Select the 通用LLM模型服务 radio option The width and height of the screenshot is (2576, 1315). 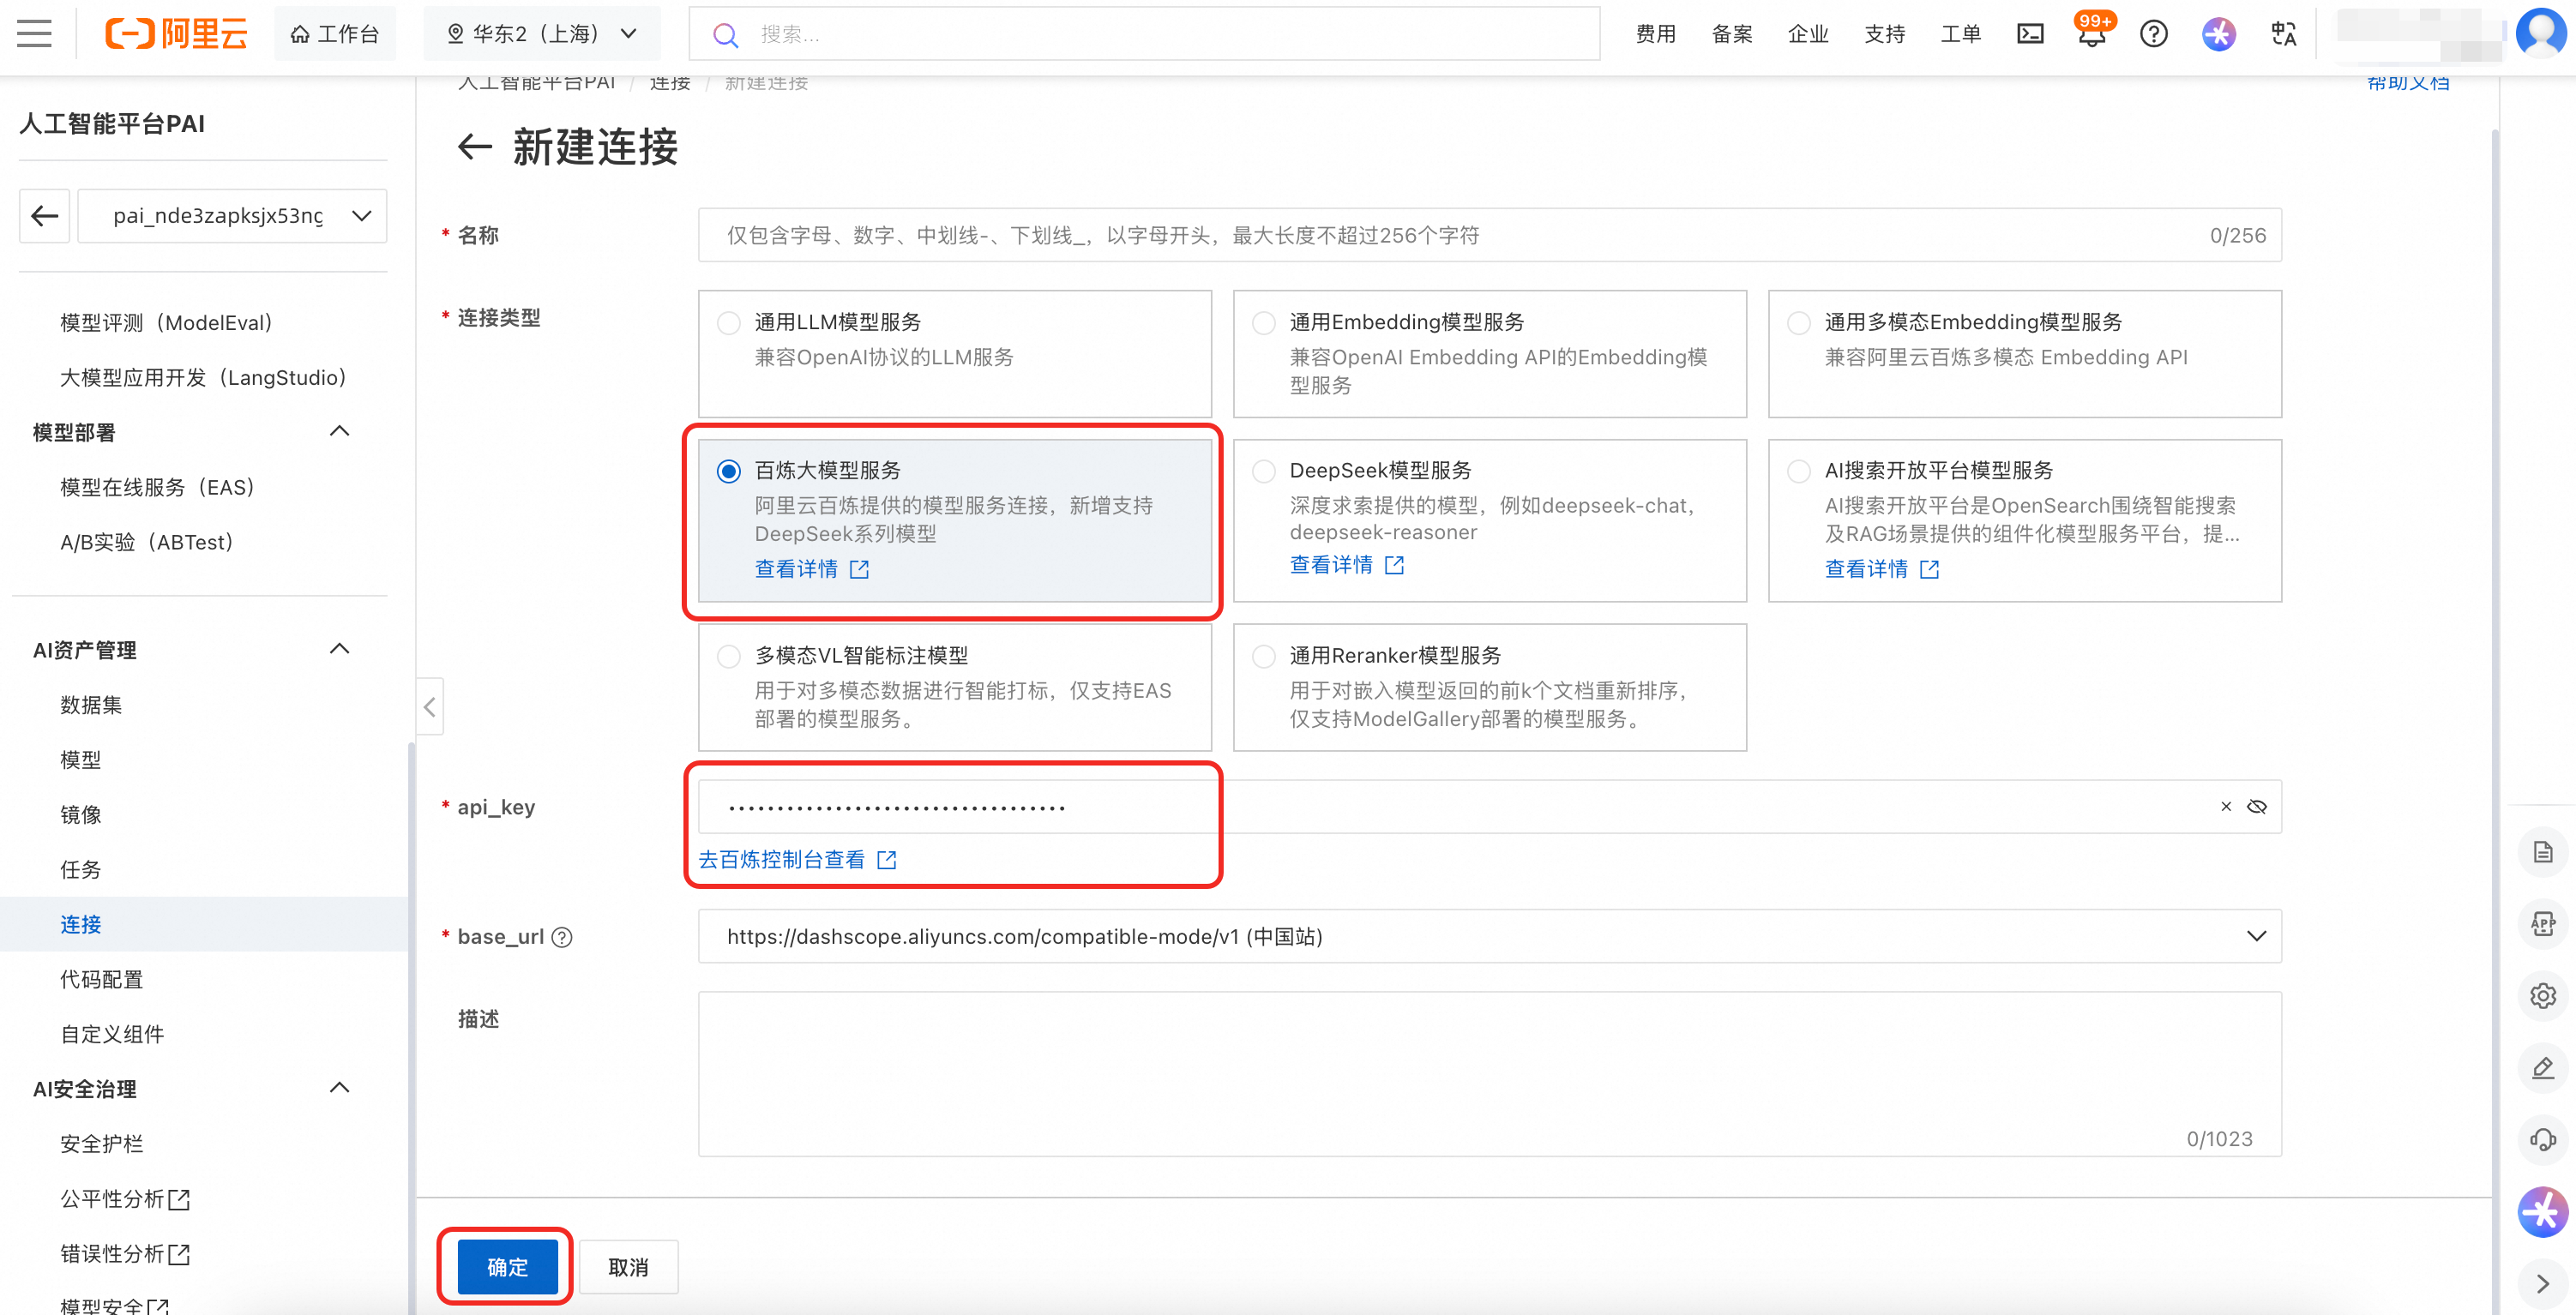tap(729, 323)
